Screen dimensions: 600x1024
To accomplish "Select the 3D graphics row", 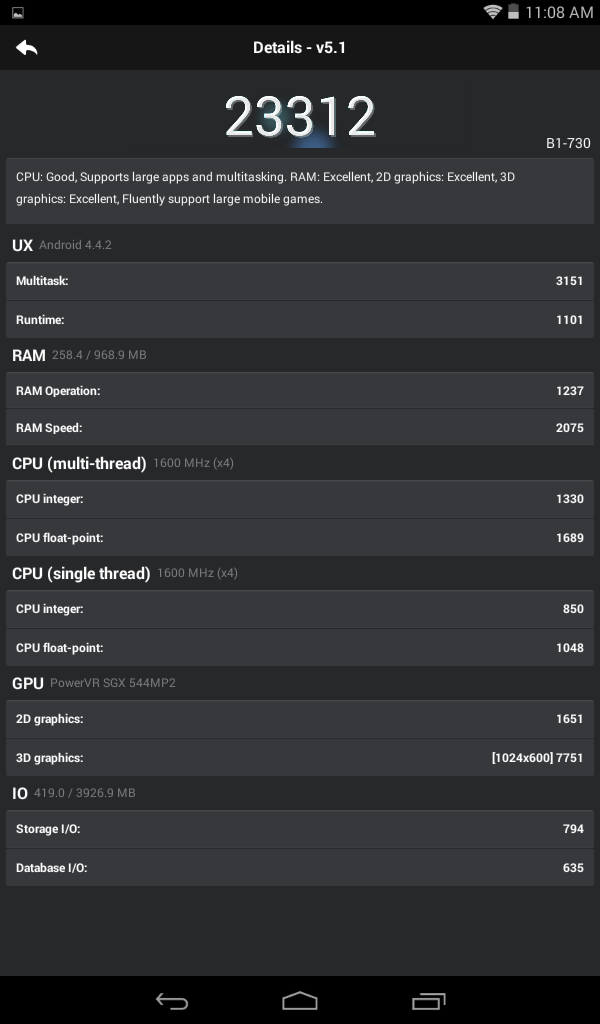I will pos(300,758).
